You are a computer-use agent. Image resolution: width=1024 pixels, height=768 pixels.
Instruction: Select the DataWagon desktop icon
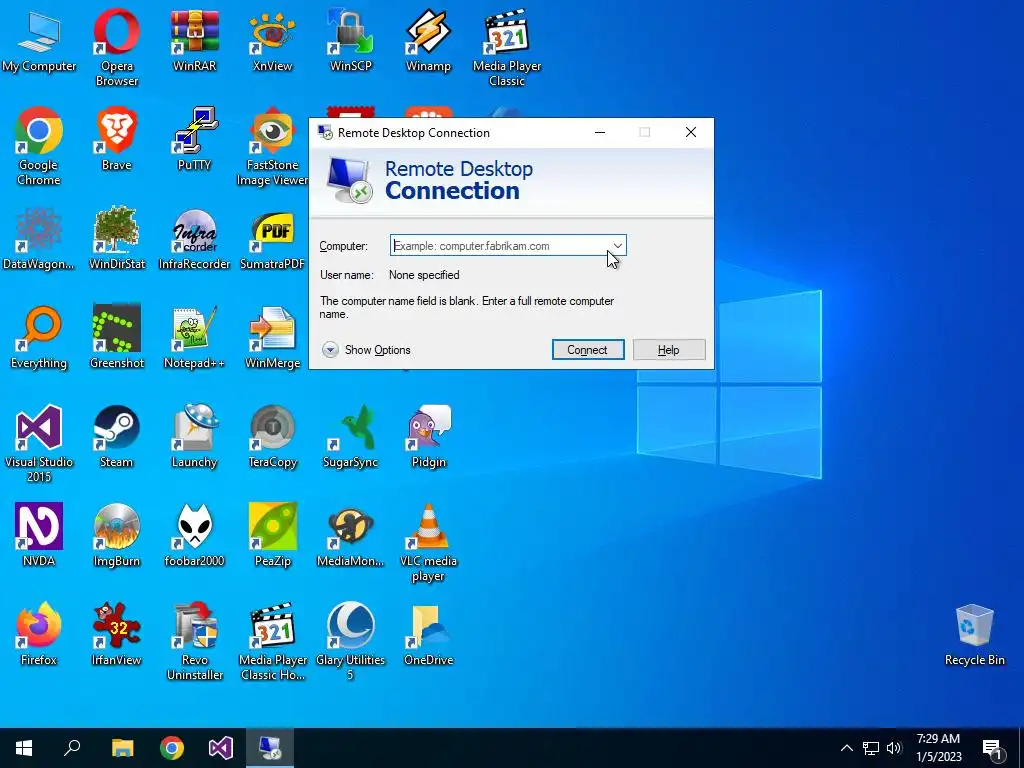39,239
